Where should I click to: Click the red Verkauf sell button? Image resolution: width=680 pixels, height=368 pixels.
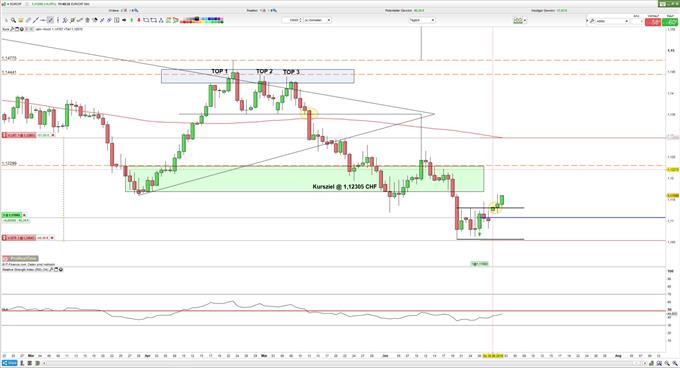pyautogui.click(x=653, y=22)
